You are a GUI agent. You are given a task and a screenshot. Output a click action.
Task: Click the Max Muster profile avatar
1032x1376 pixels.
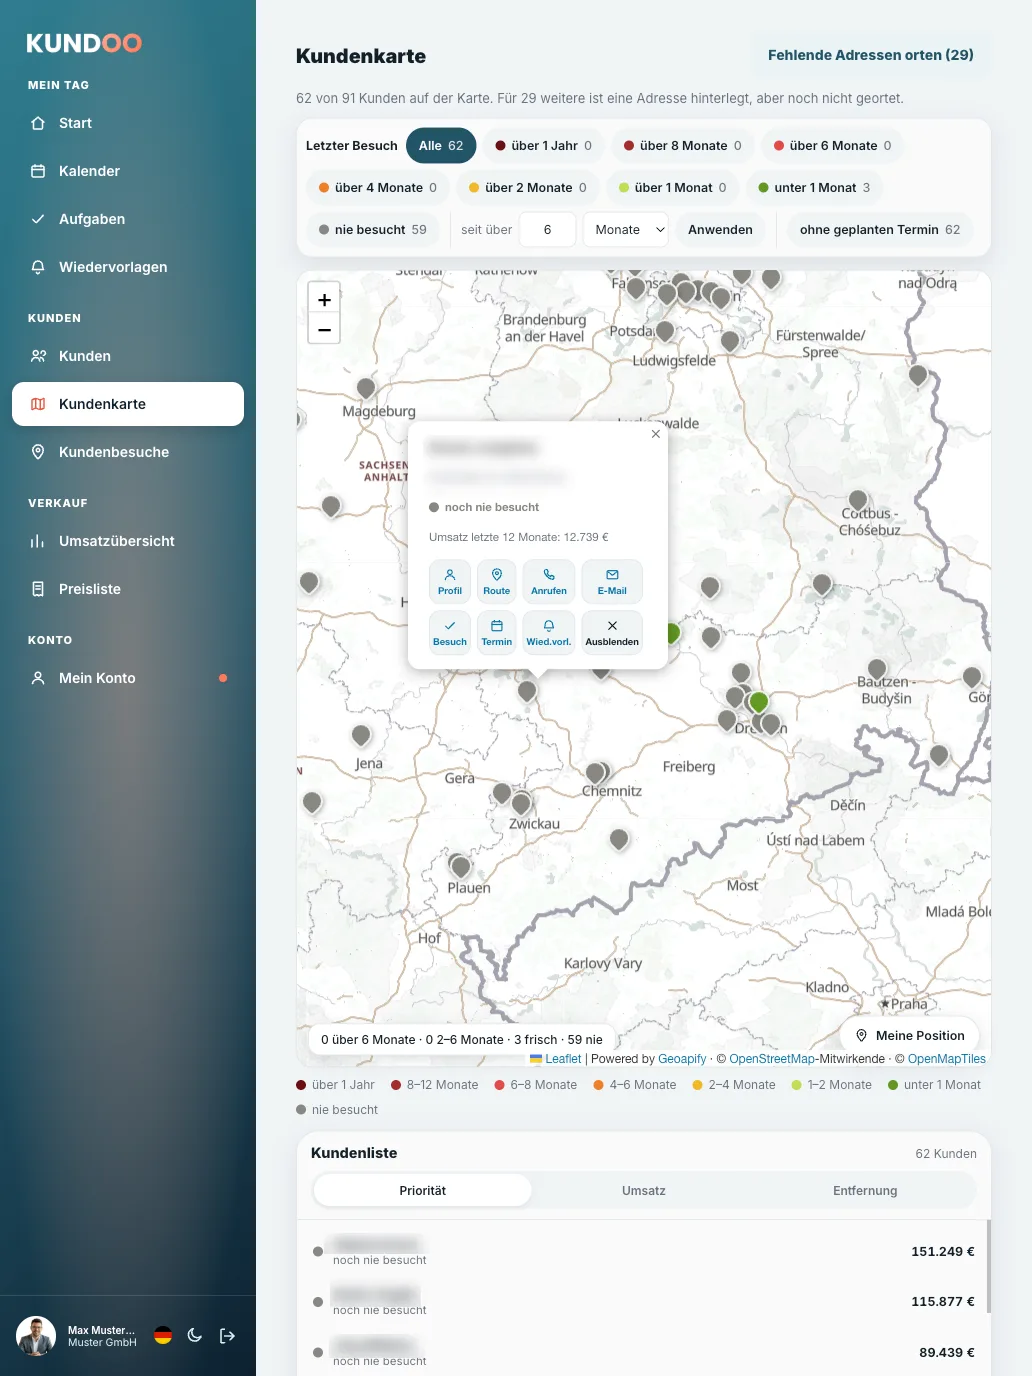point(36,1336)
